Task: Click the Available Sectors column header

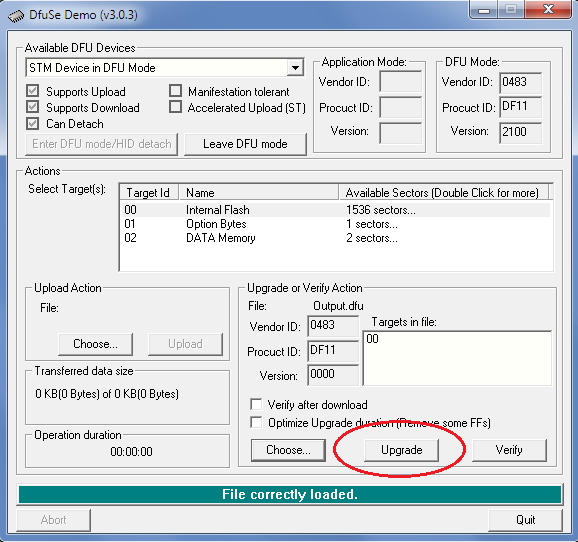Action: [443, 192]
